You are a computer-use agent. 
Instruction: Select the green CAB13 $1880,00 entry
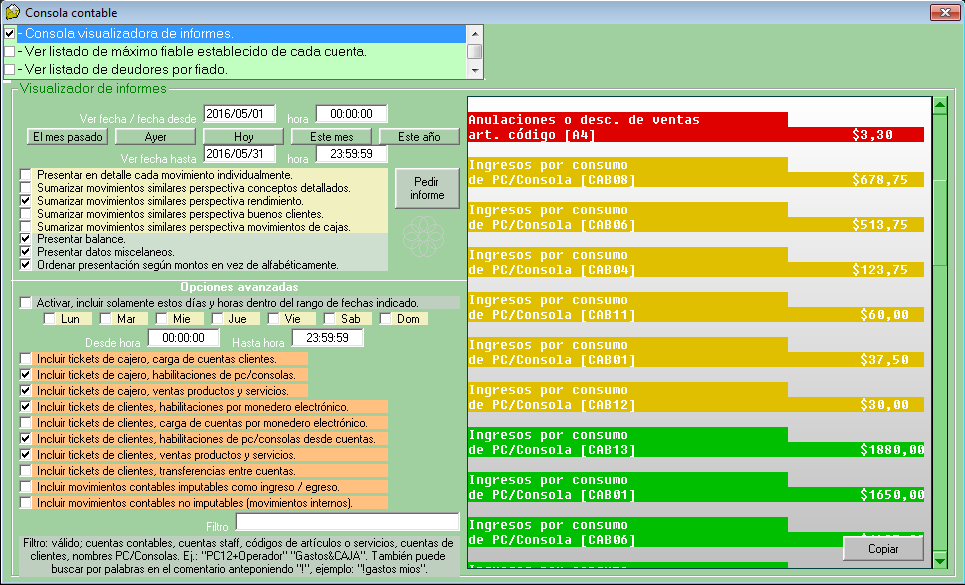tap(696, 442)
